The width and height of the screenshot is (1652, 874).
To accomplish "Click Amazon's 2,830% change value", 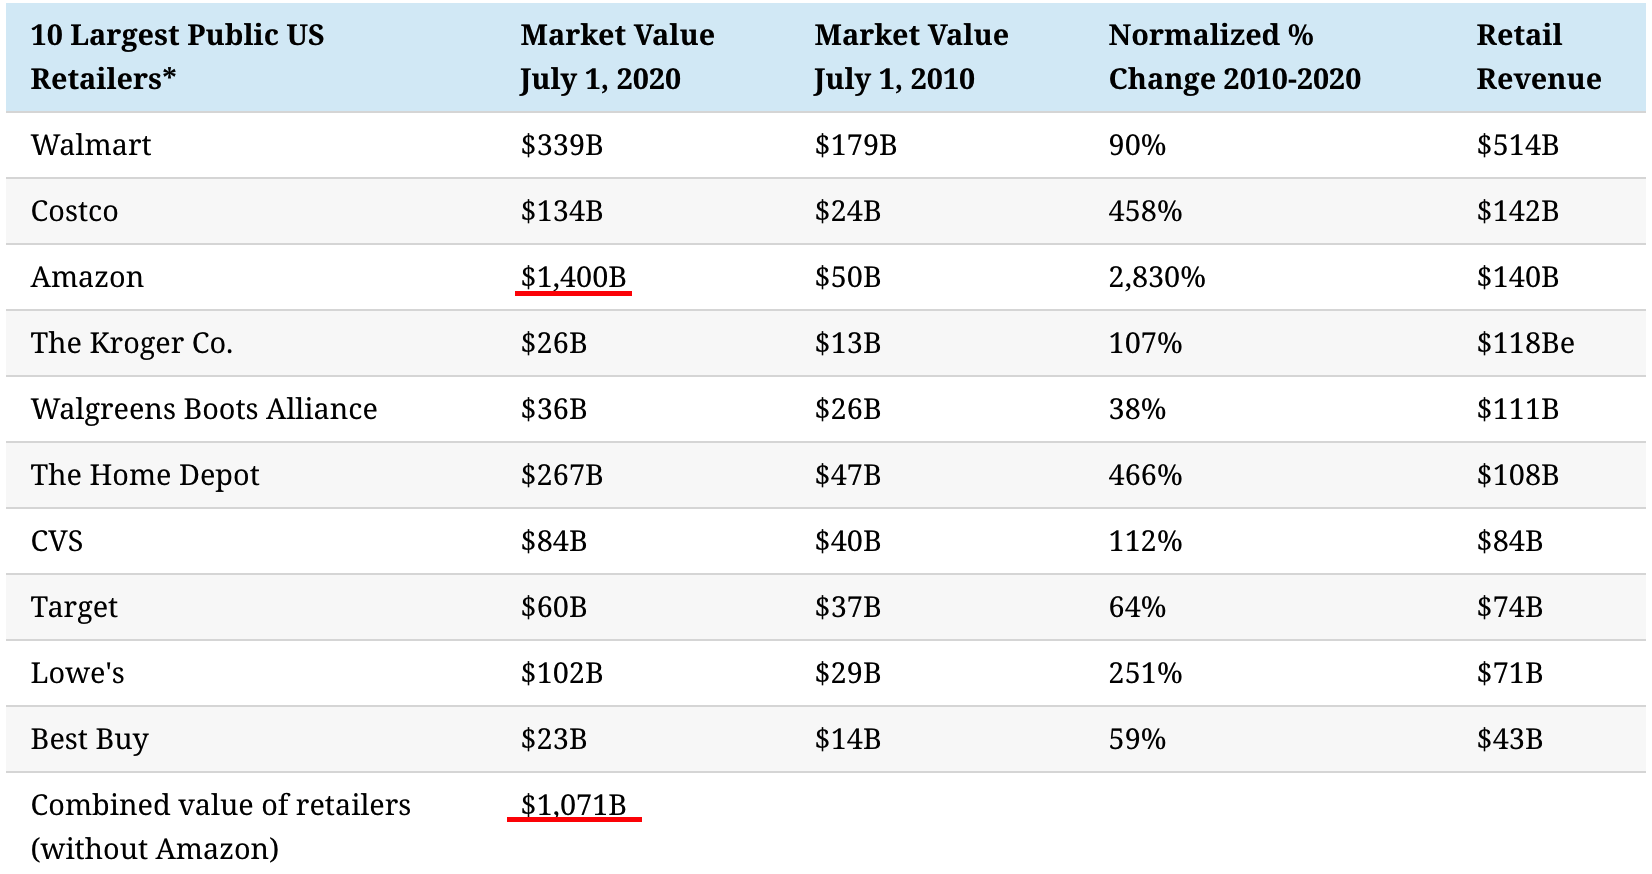I will click(x=1157, y=277).
